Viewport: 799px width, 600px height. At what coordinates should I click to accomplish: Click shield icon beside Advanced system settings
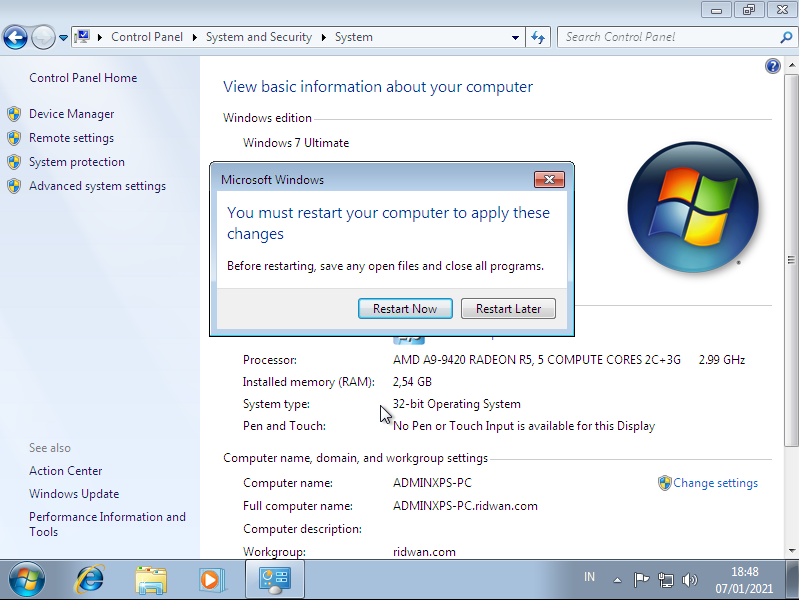click(14, 186)
